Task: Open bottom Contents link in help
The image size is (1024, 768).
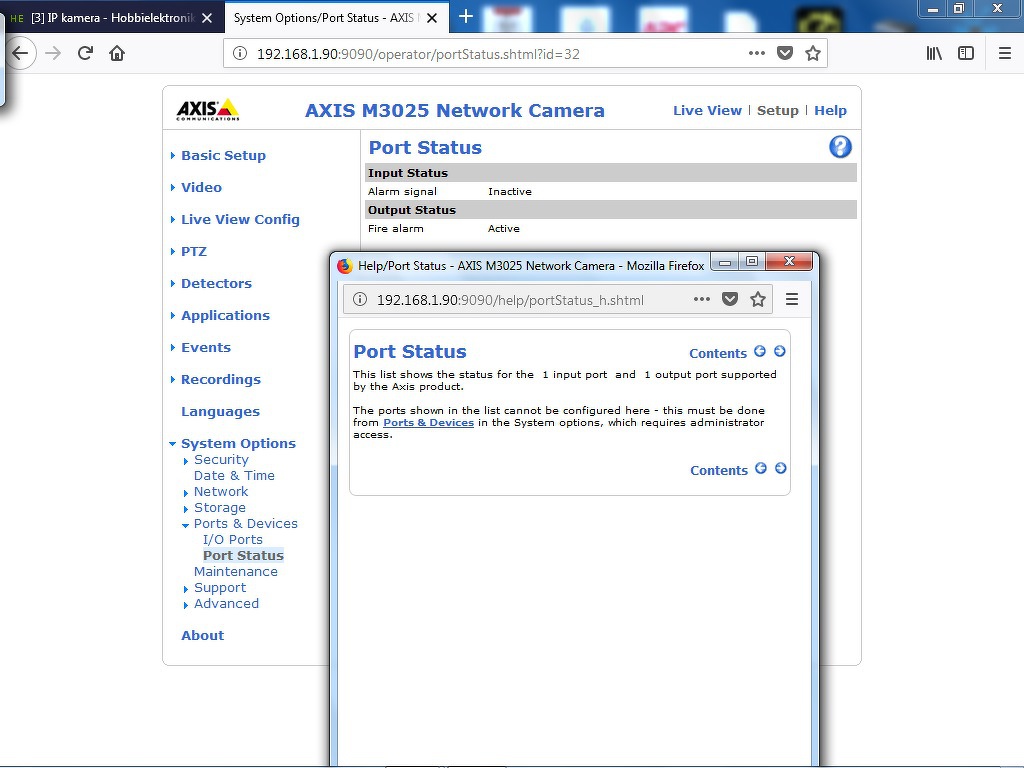Action: tap(718, 470)
